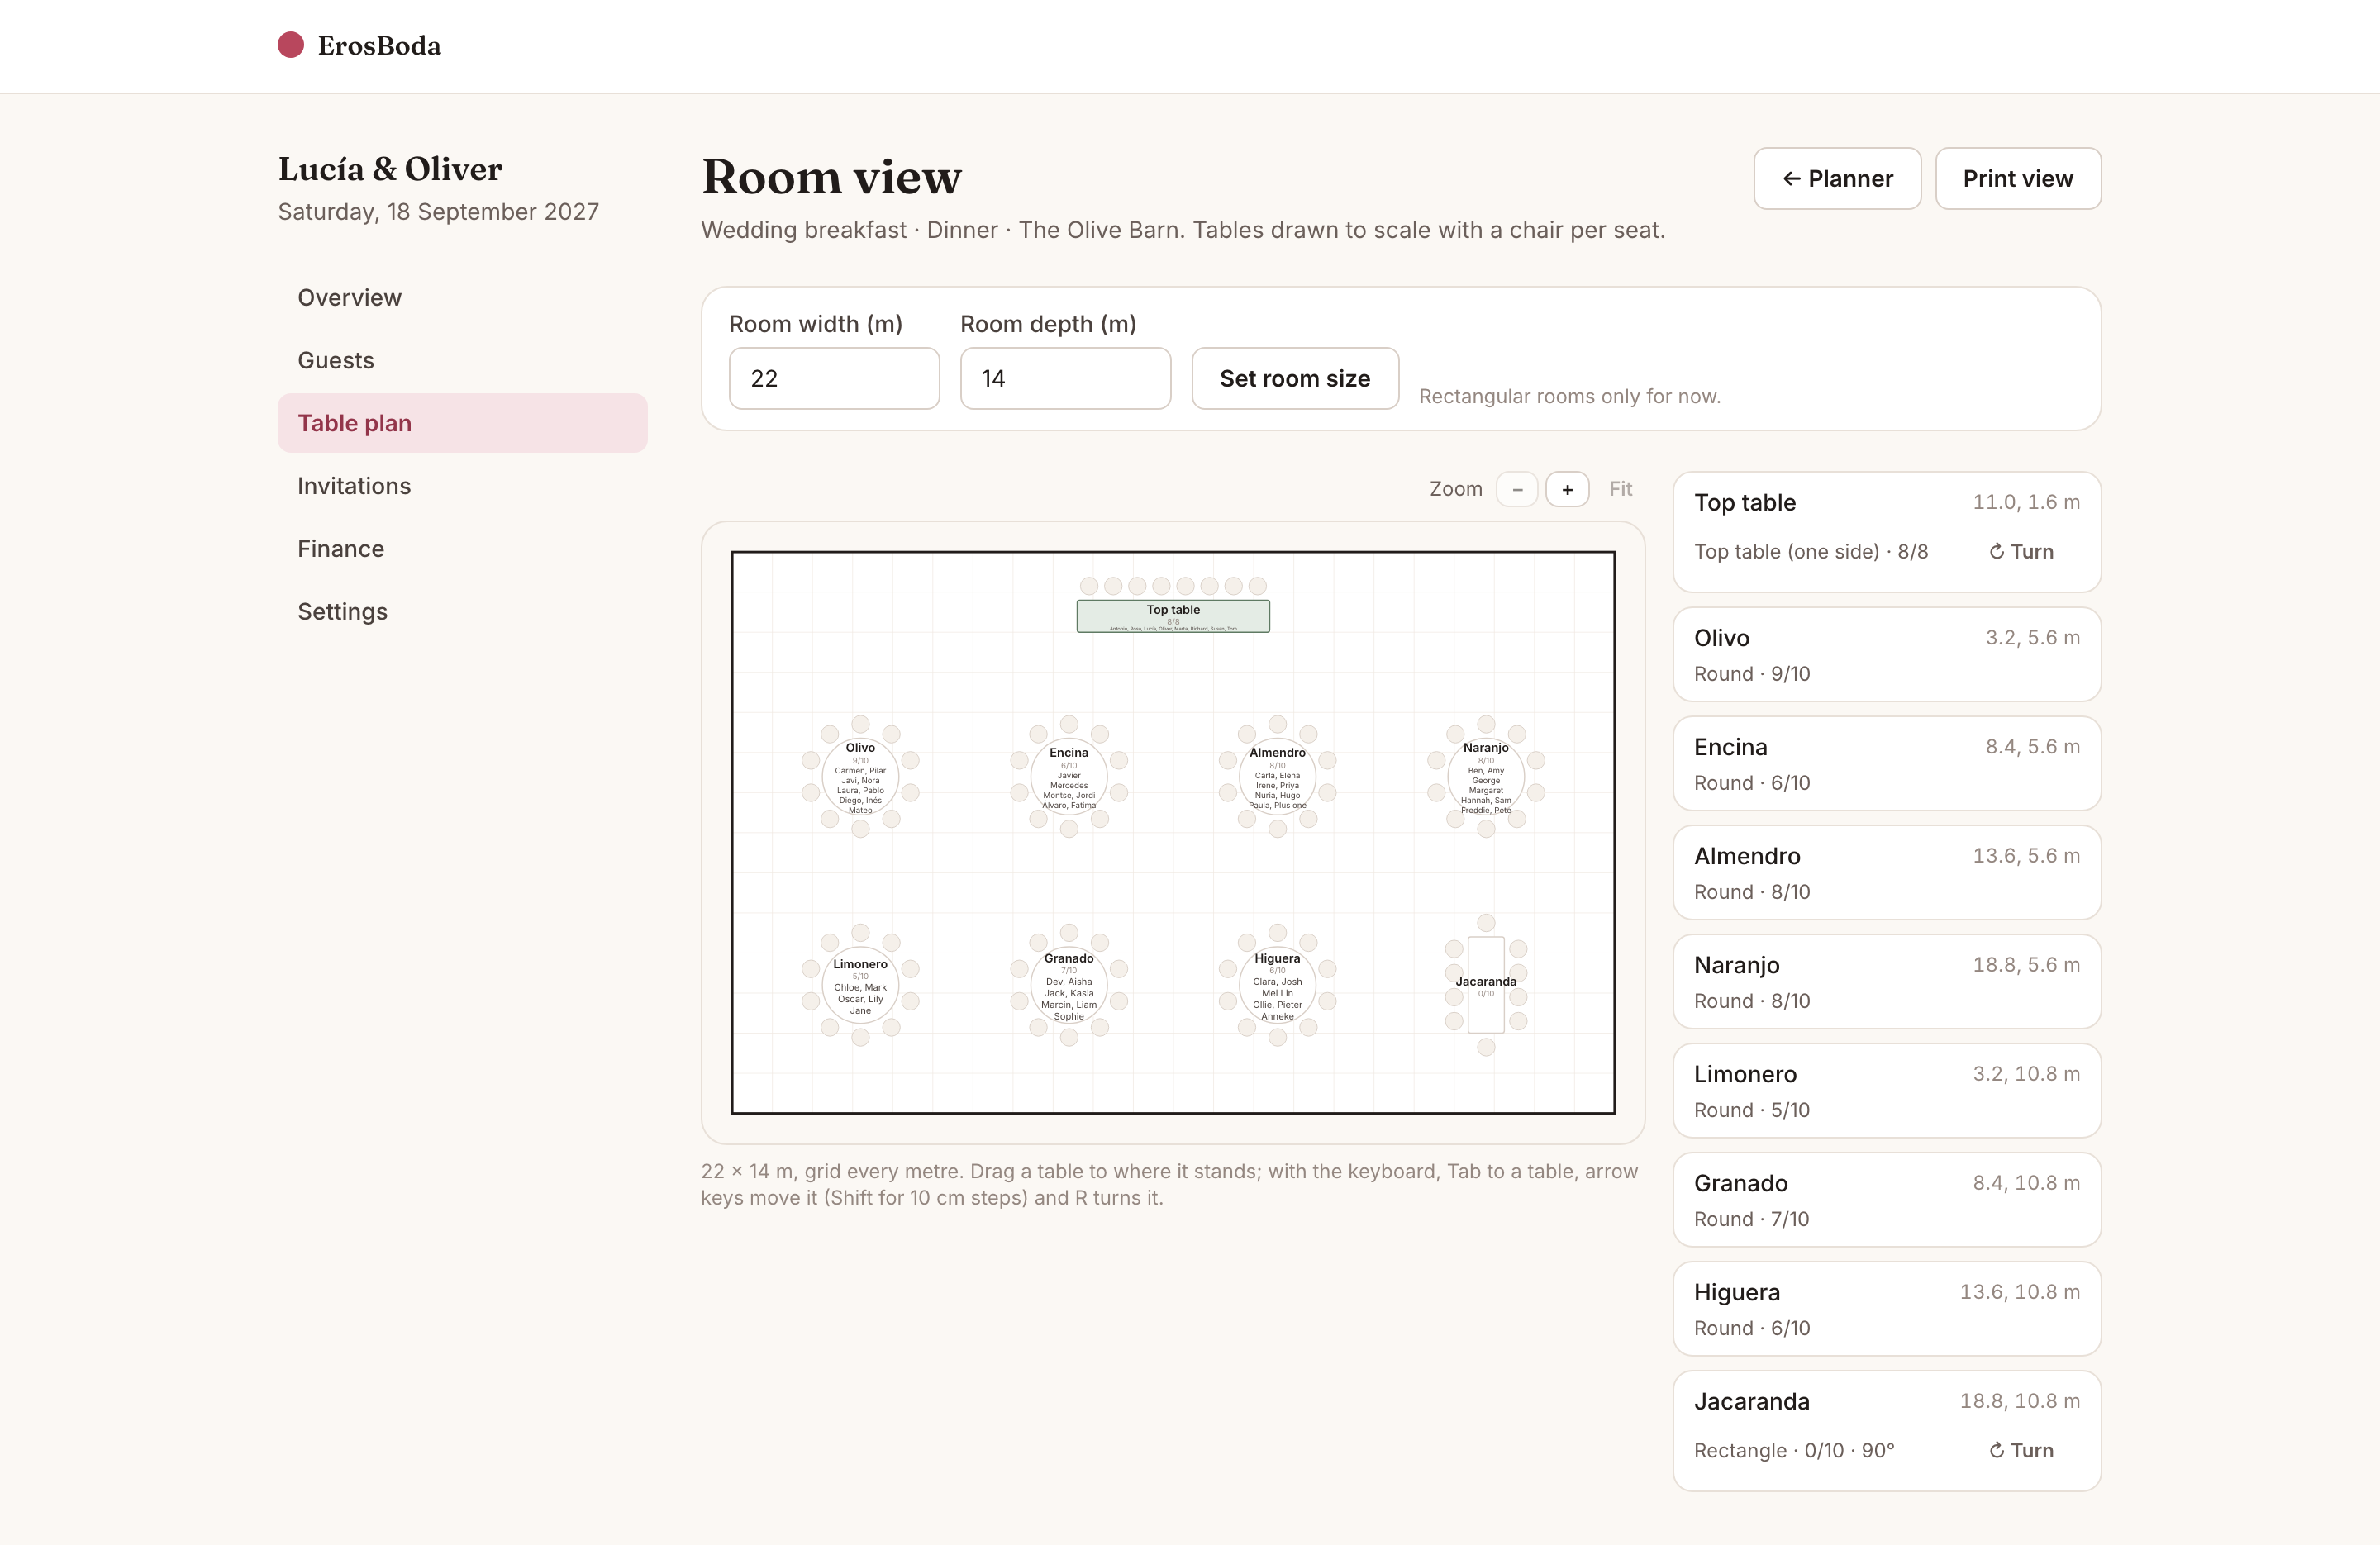Select Granado round table on plan
The width and height of the screenshot is (2380, 1545).
click(1069, 985)
